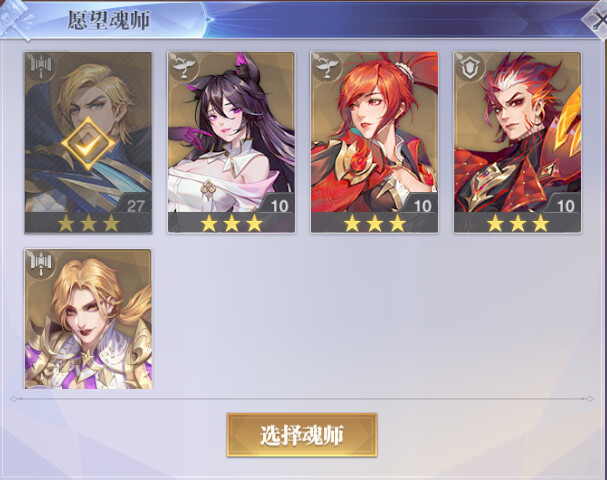Click the 愿望魂师 dialog title
This screenshot has width=607, height=480.
pos(109,20)
